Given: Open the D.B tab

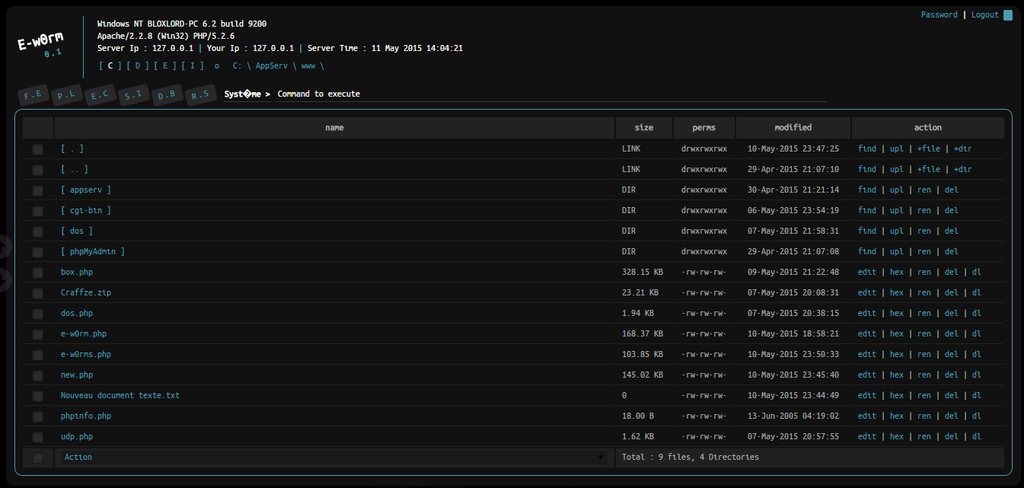Looking at the screenshot, I should (167, 95).
